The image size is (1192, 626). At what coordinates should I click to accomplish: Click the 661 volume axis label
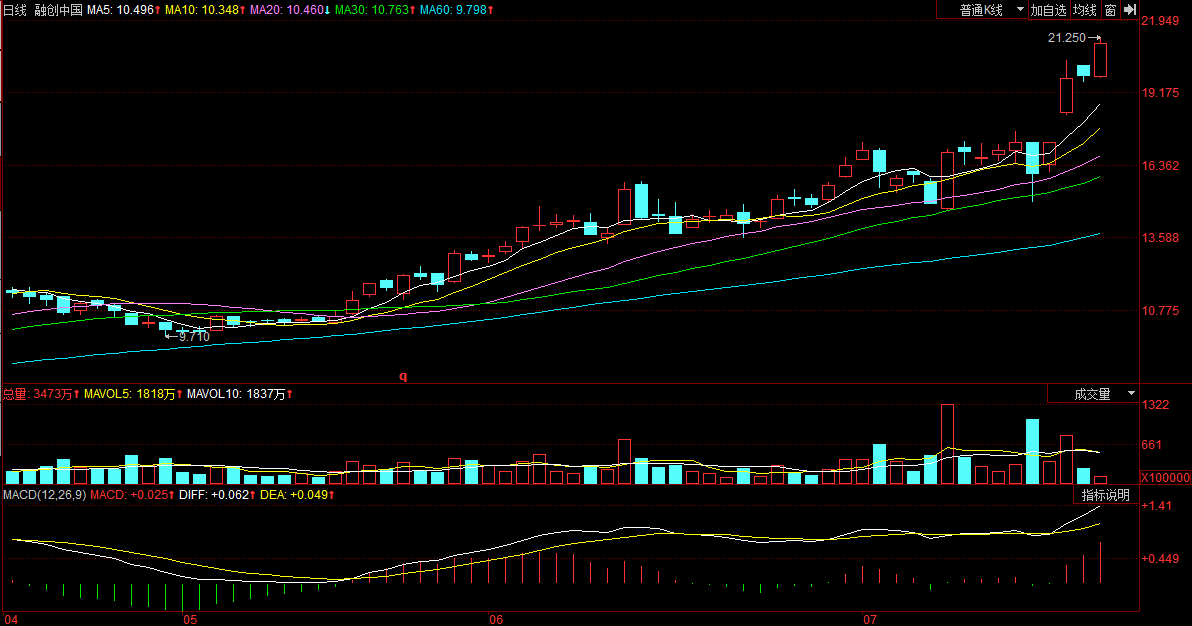click(1152, 445)
